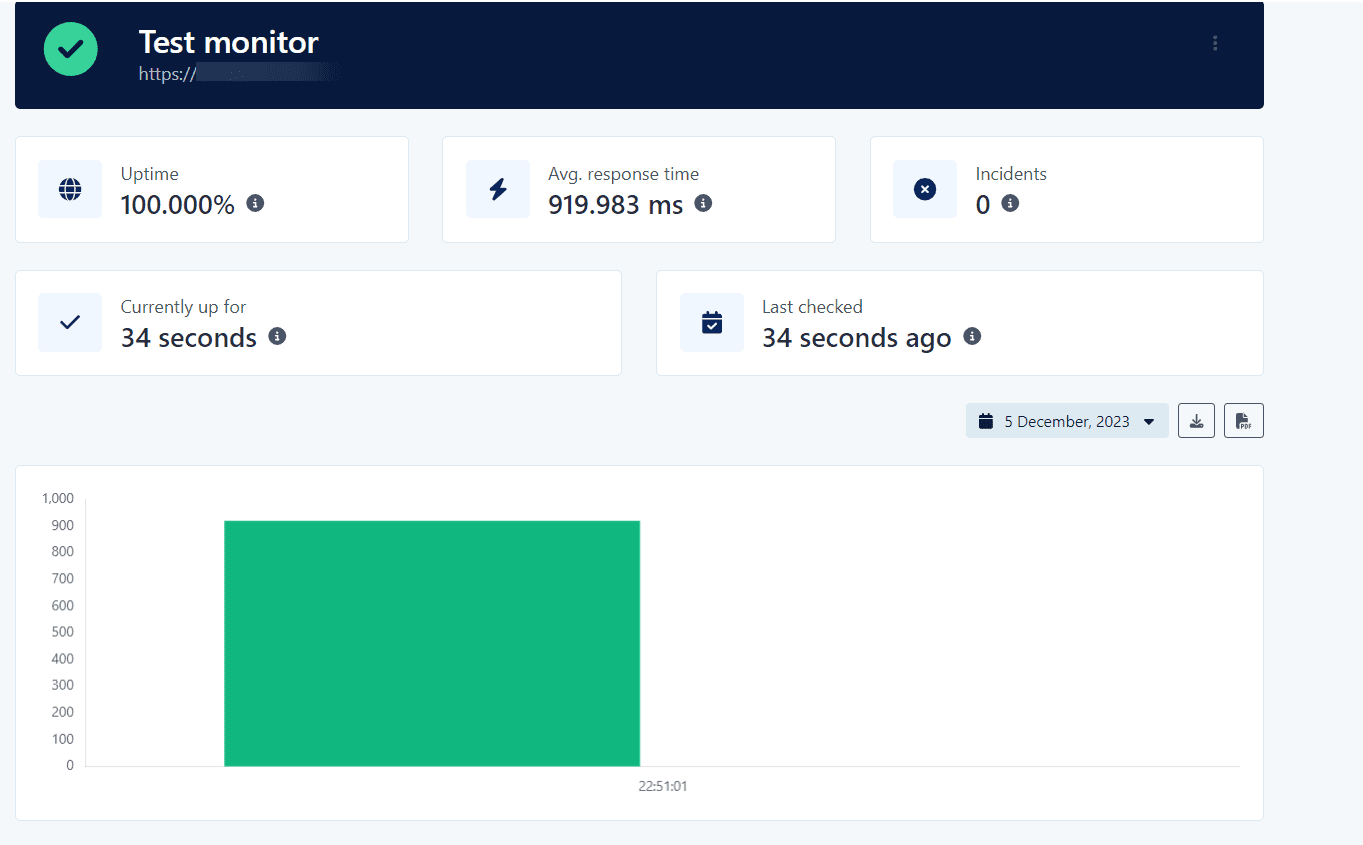Screen dimensions: 1363x845
Task: Open the three-dot monitor options menu
Action: (1215, 43)
